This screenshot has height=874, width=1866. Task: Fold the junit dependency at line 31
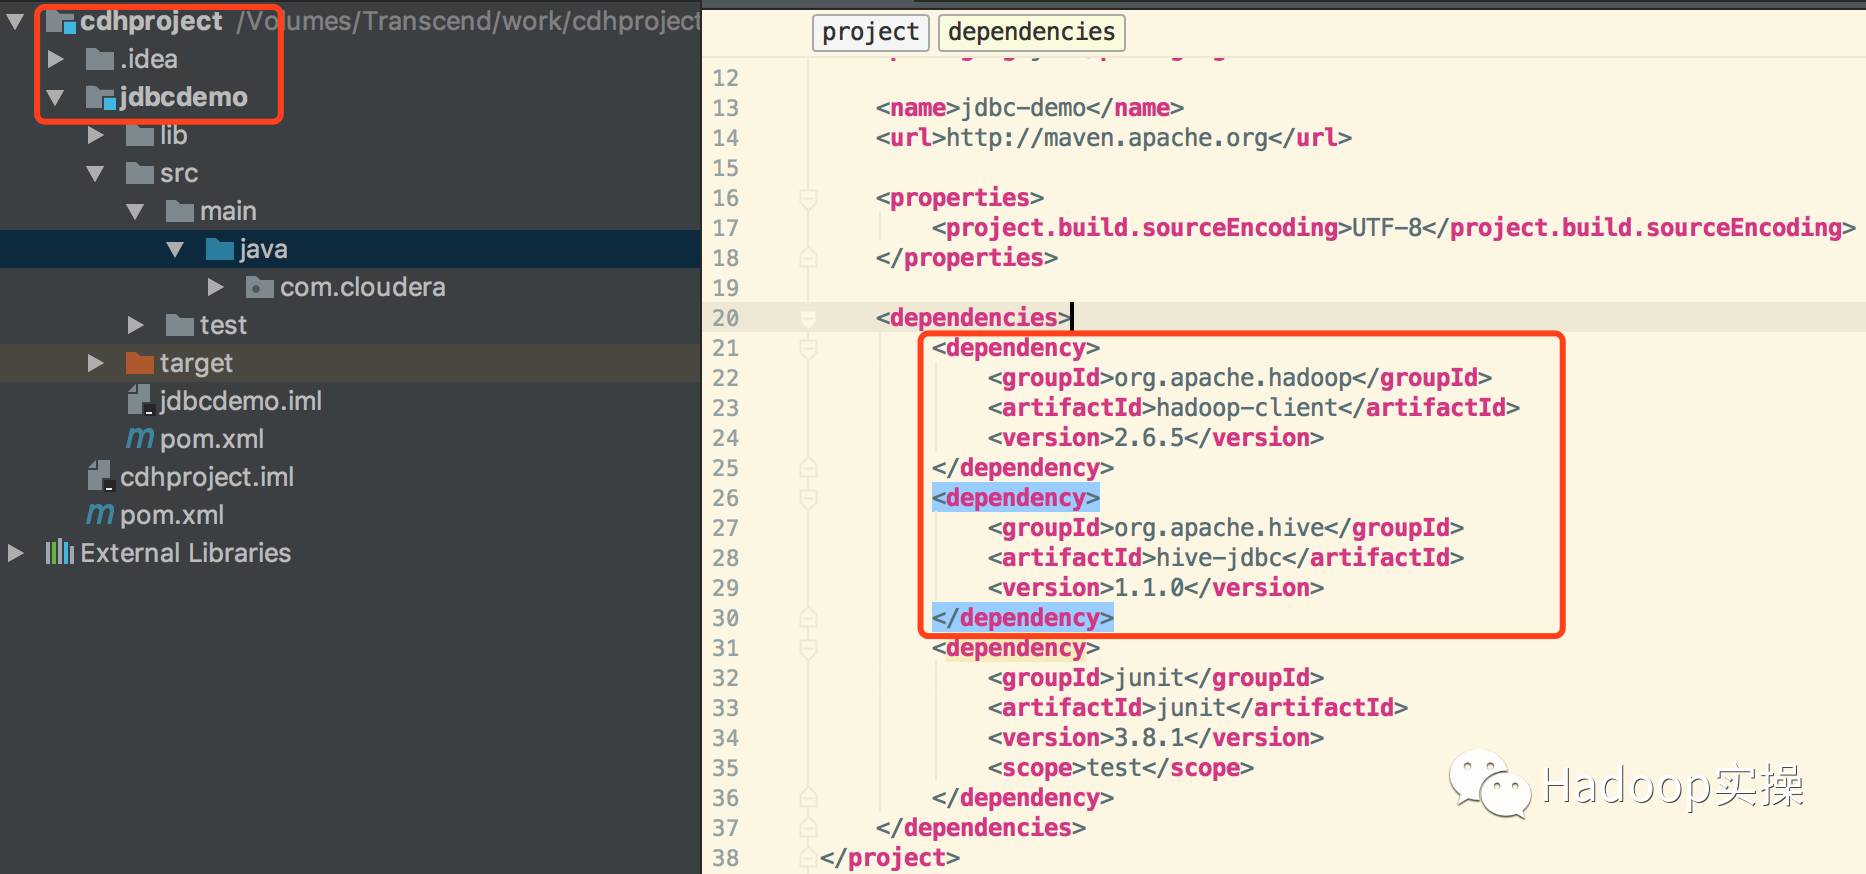(x=808, y=648)
